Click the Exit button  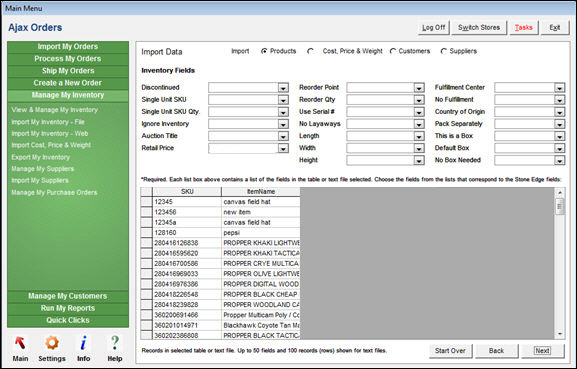click(x=555, y=28)
